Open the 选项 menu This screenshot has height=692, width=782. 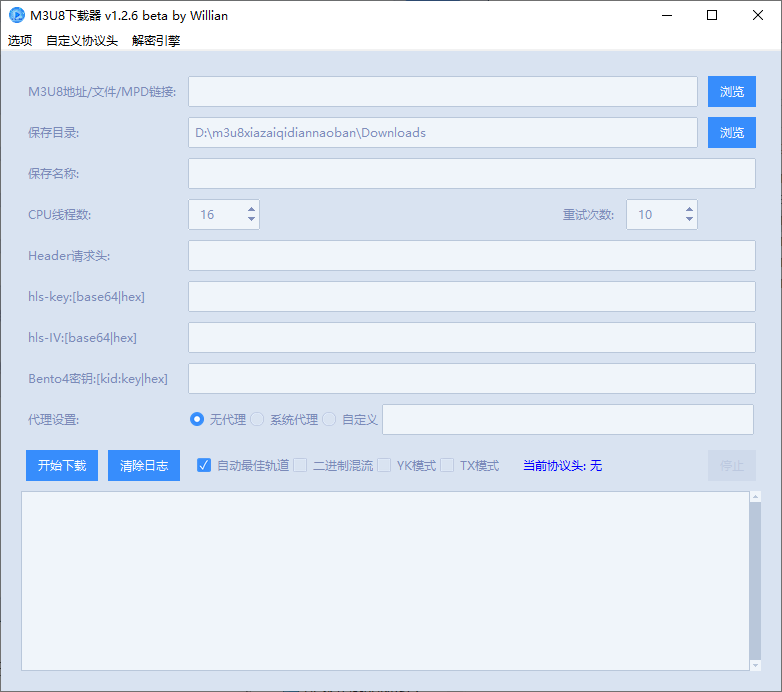[20, 41]
